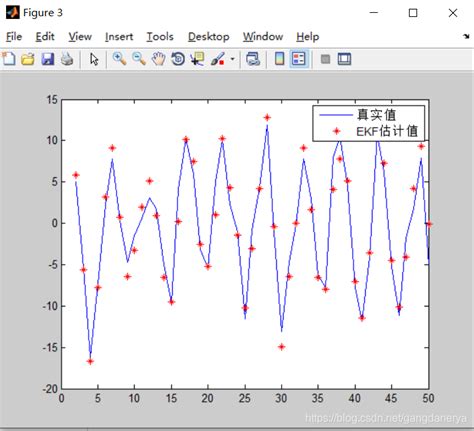Open a file with the folder icon

pyautogui.click(x=28, y=59)
